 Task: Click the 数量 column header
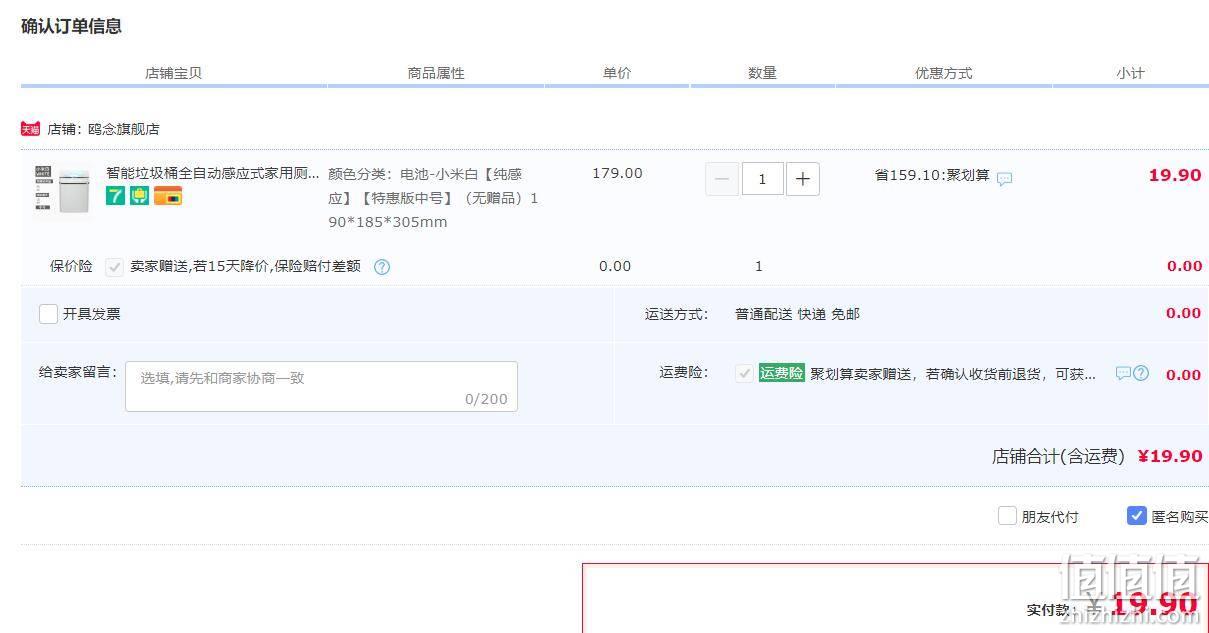pyautogui.click(x=763, y=73)
